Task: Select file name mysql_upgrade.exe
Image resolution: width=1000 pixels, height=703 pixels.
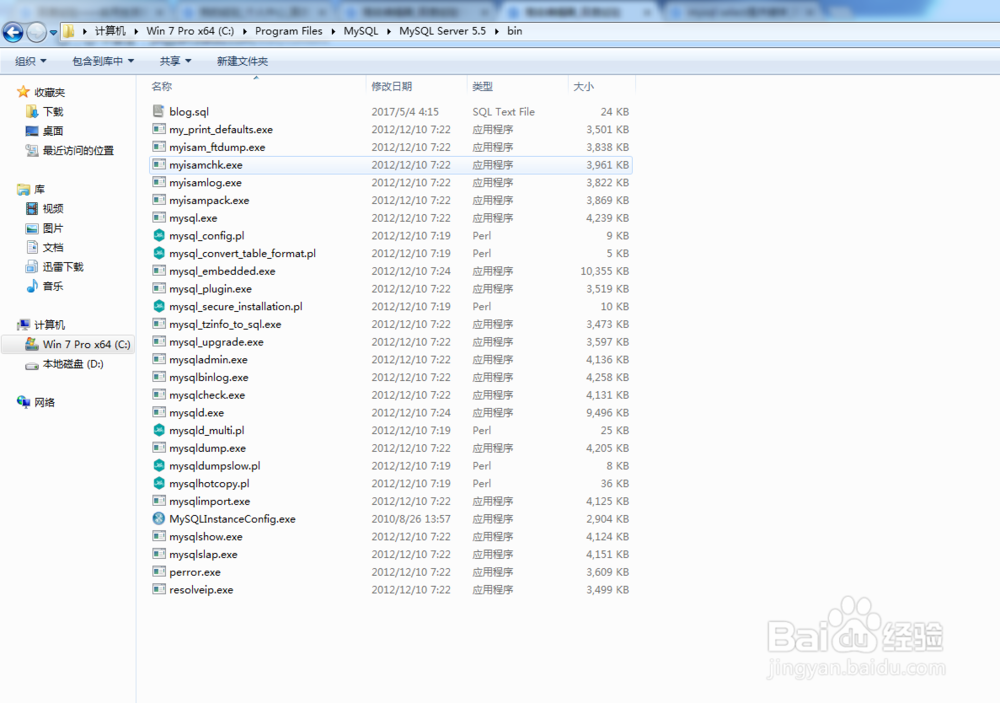Action: (216, 342)
